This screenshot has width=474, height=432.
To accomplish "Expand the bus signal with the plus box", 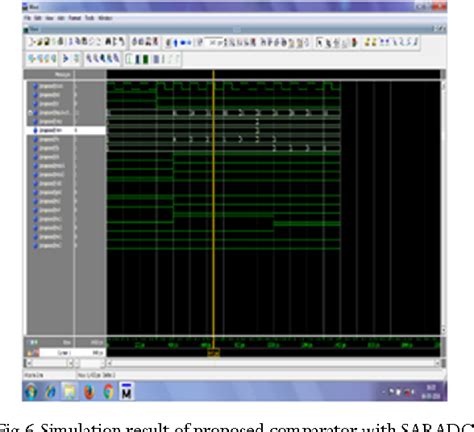I will click(30, 113).
